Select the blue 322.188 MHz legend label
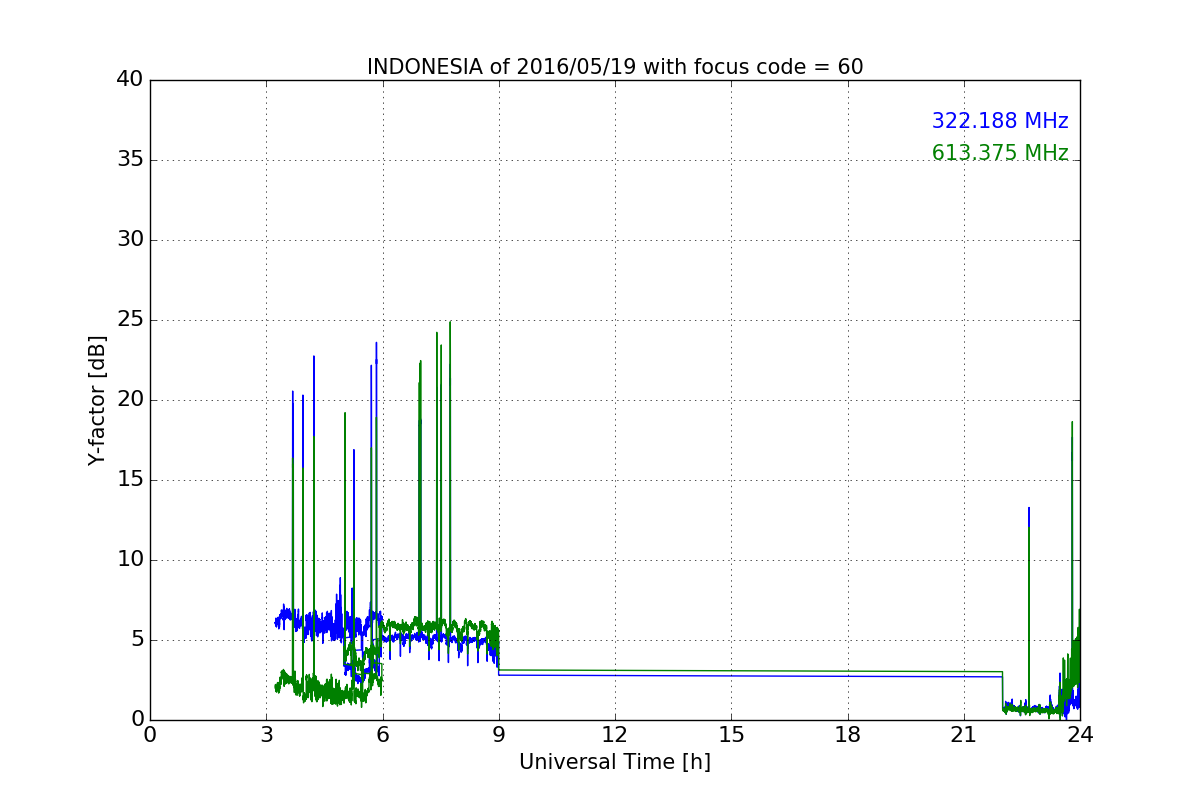 coord(1000,121)
